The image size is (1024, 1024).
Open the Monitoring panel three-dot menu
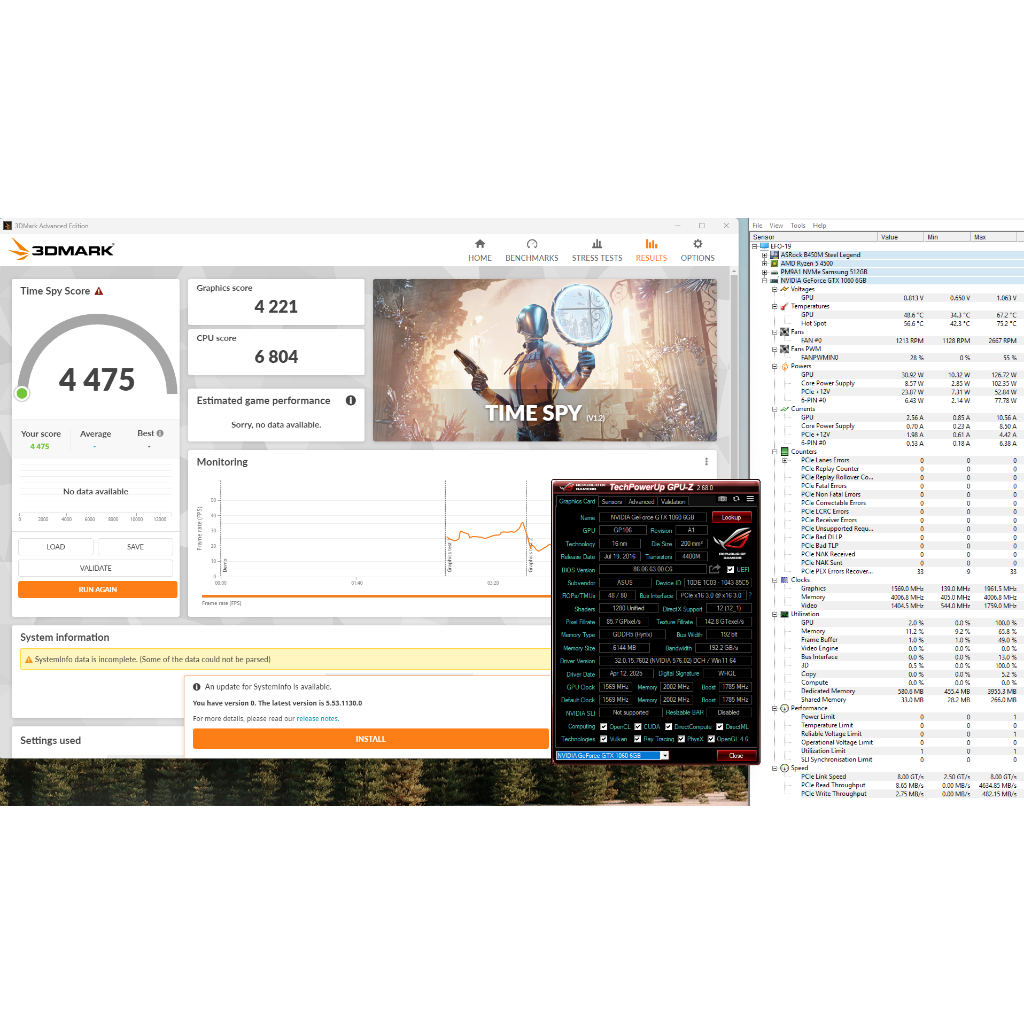[x=706, y=462]
